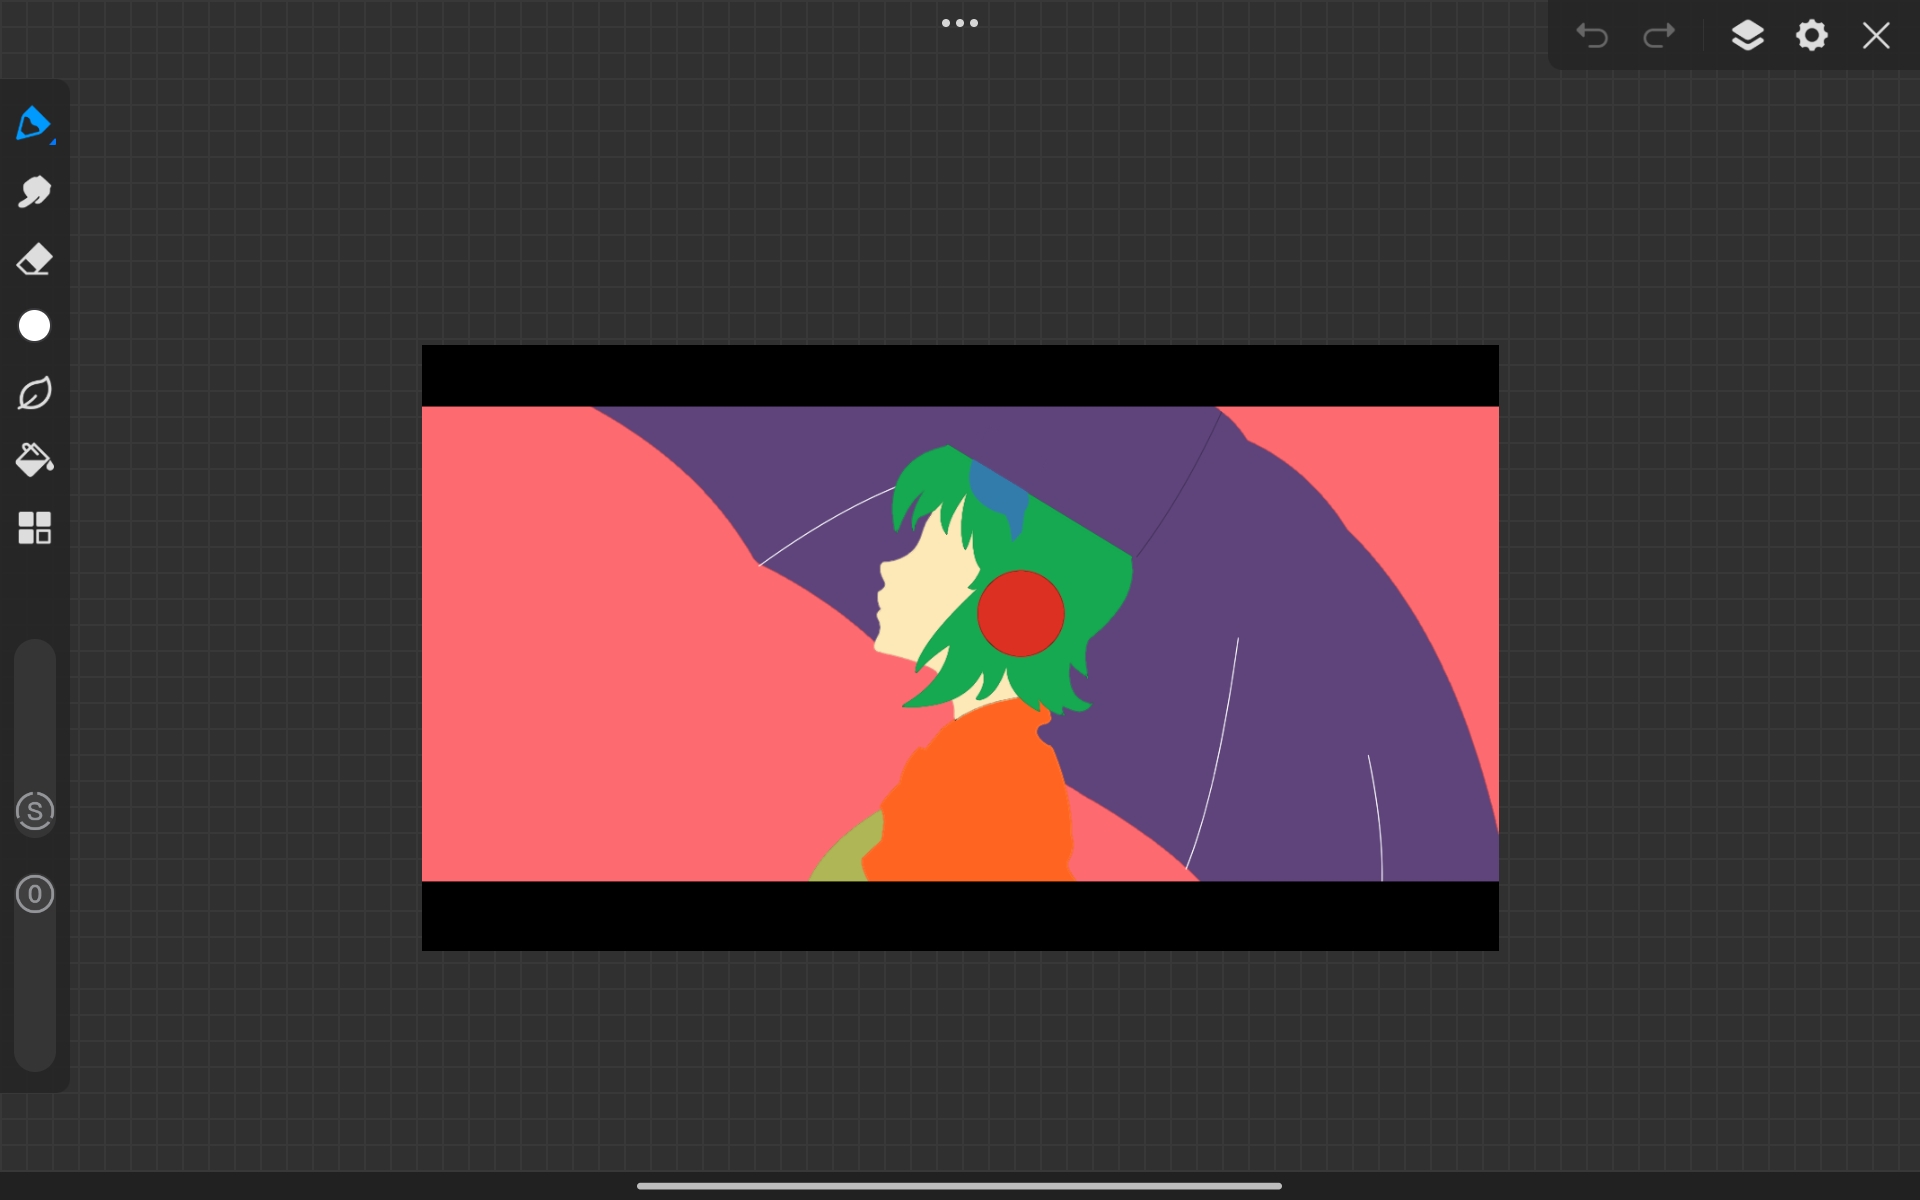Tap the red headphone circle on canvas
The image size is (1920, 1200).
click(x=1020, y=613)
